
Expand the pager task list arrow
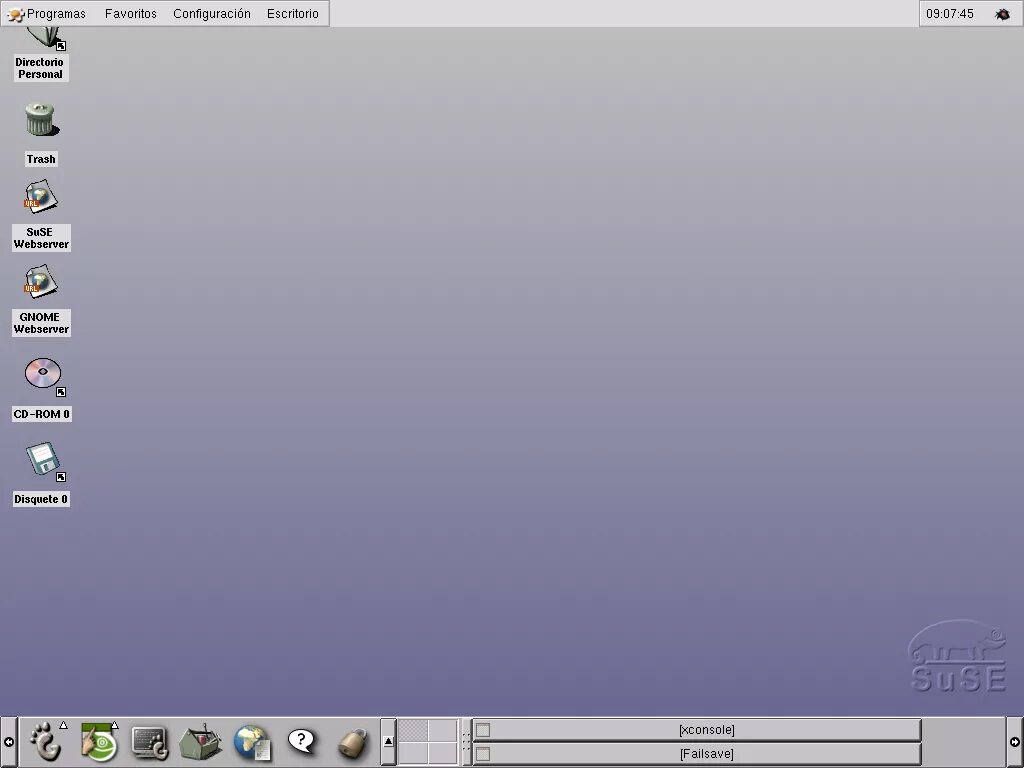(x=389, y=741)
